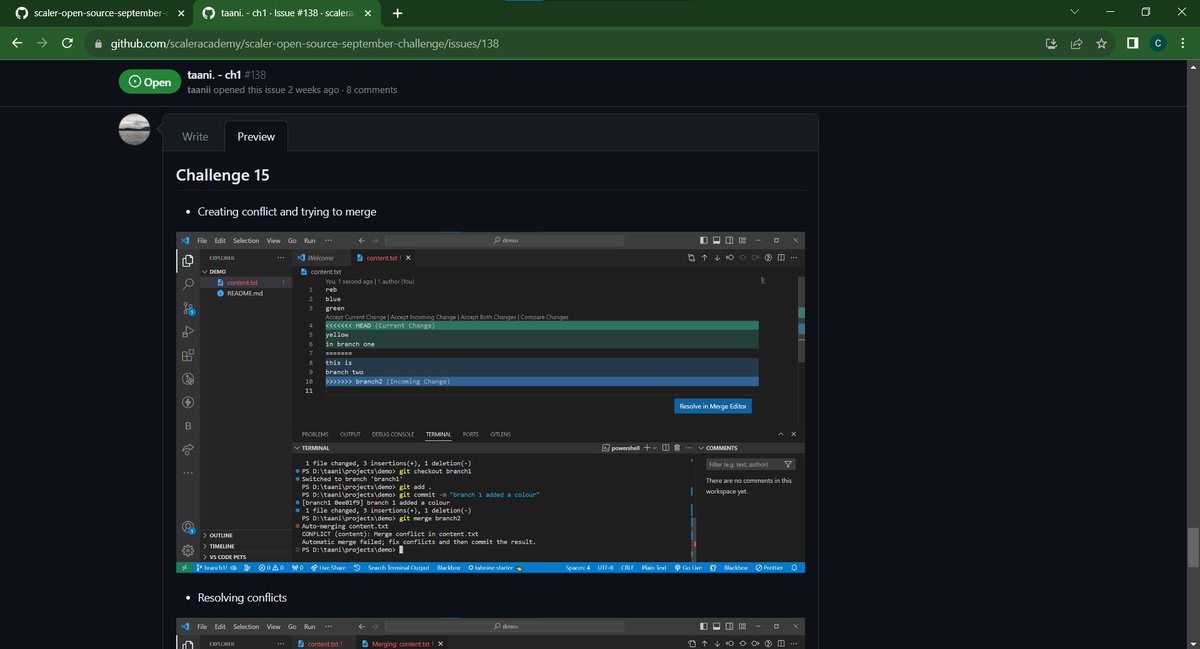Open the VS Code Run and Debug icon
The width and height of the screenshot is (1200, 649).
point(187,332)
